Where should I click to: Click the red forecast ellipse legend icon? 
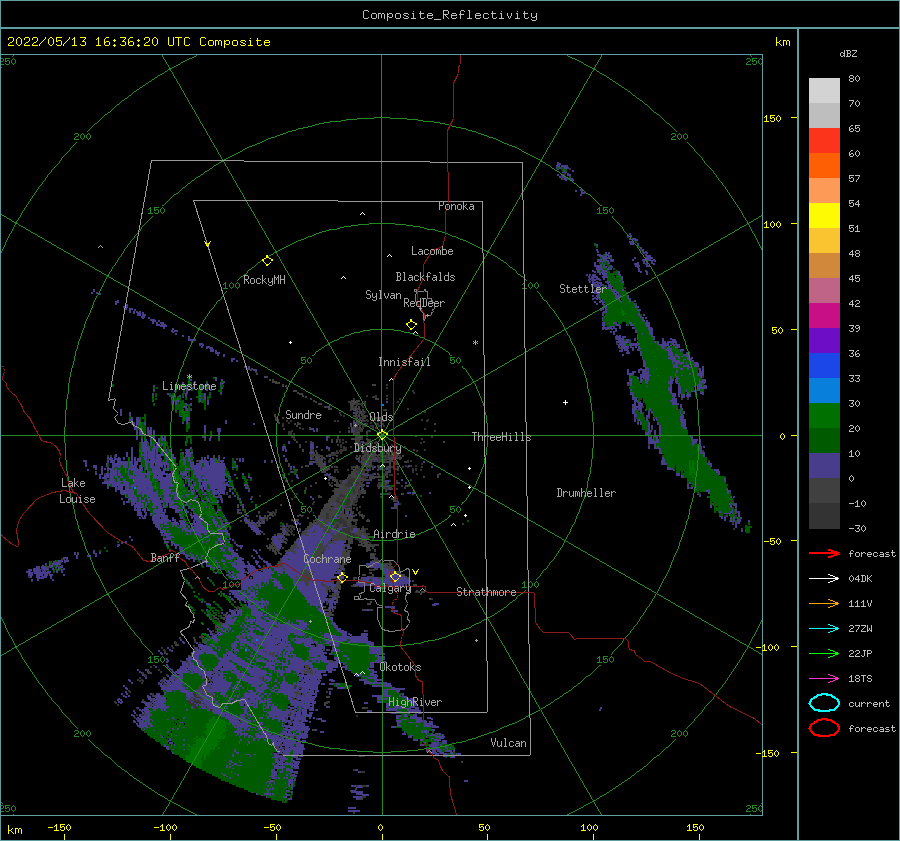(824, 728)
